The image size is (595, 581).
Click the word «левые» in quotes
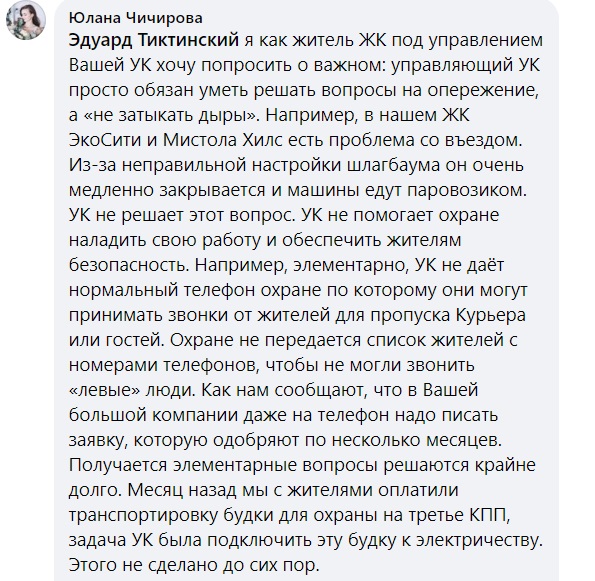[x=105, y=390]
